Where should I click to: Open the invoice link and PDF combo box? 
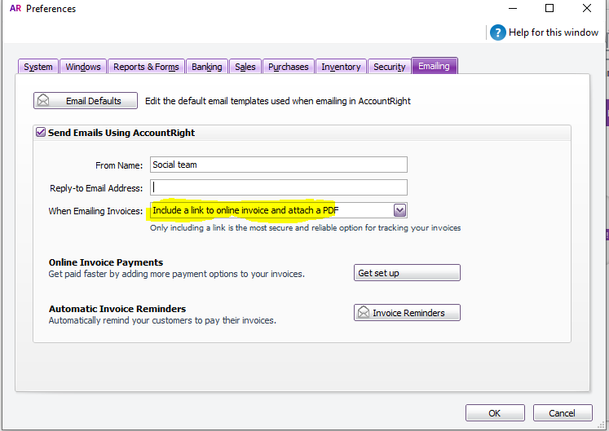point(270,210)
